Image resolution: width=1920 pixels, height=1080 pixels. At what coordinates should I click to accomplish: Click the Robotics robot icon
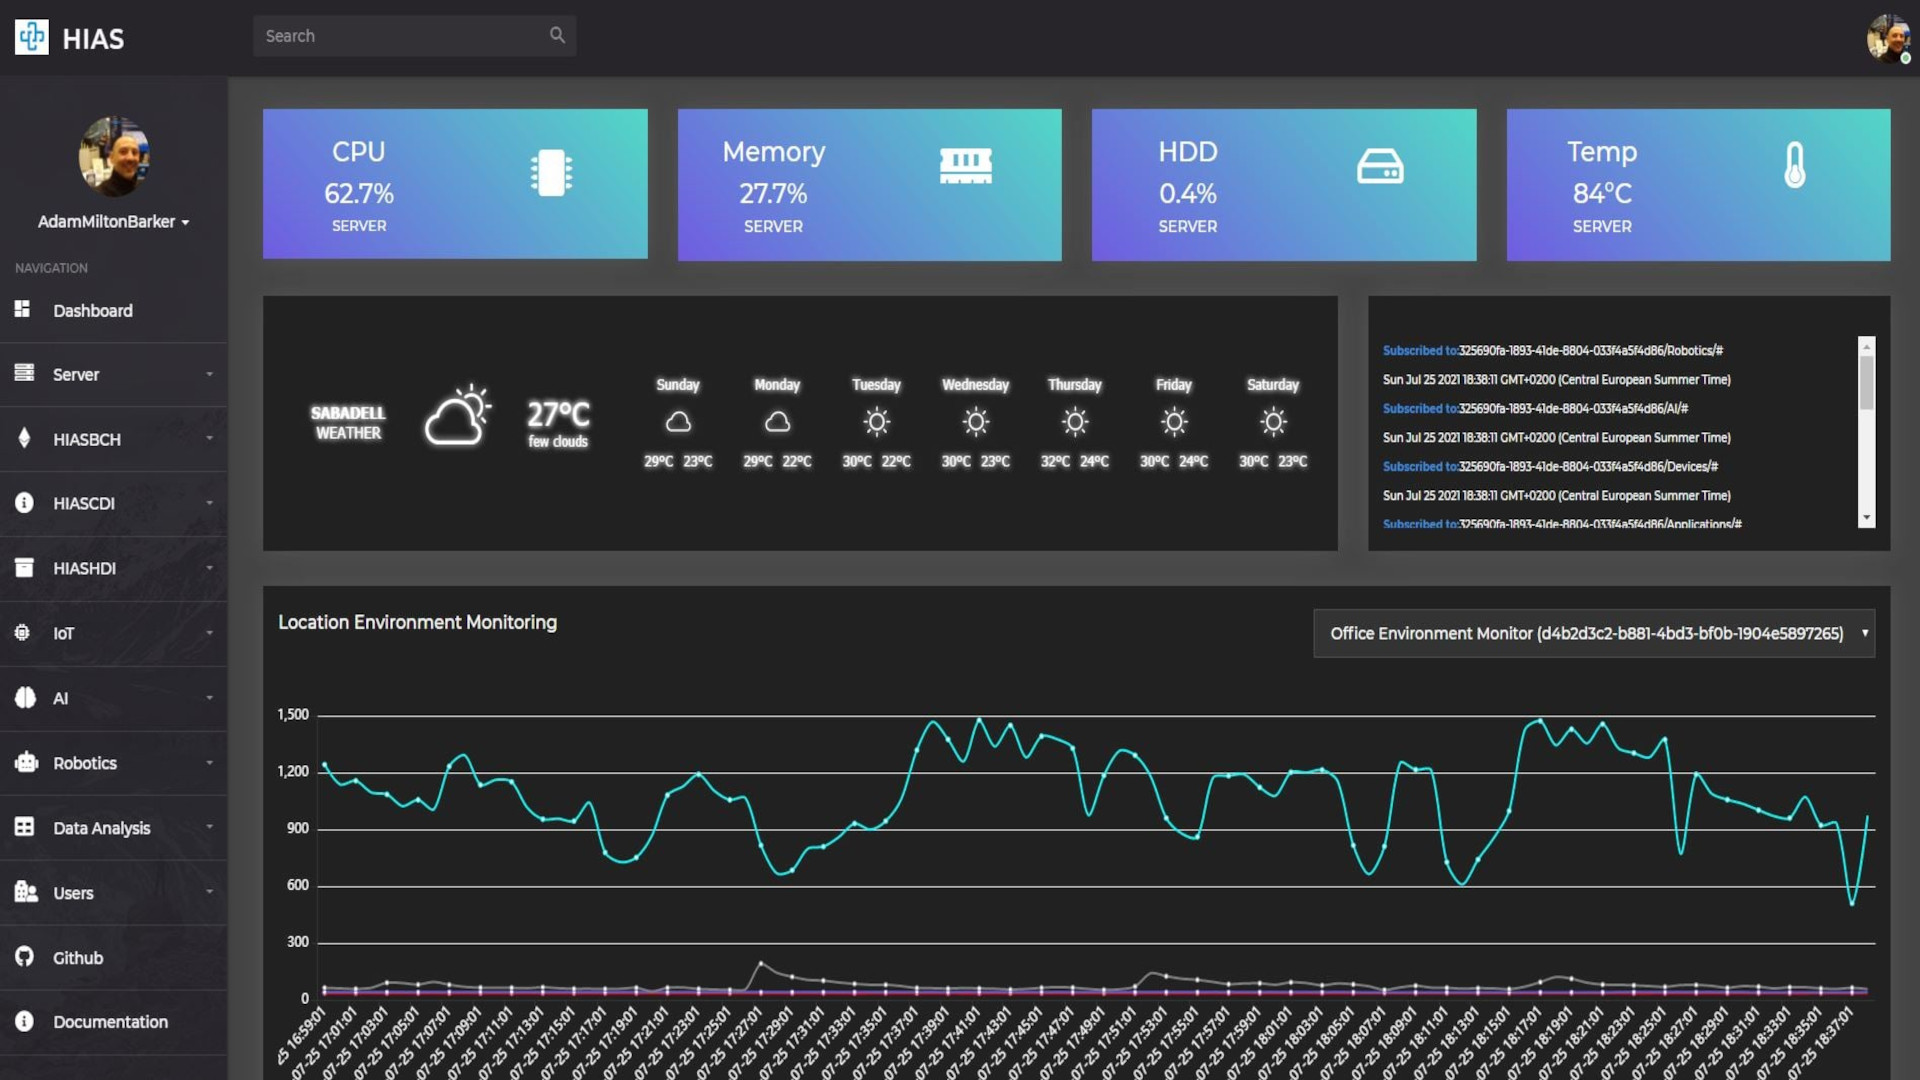(x=26, y=762)
